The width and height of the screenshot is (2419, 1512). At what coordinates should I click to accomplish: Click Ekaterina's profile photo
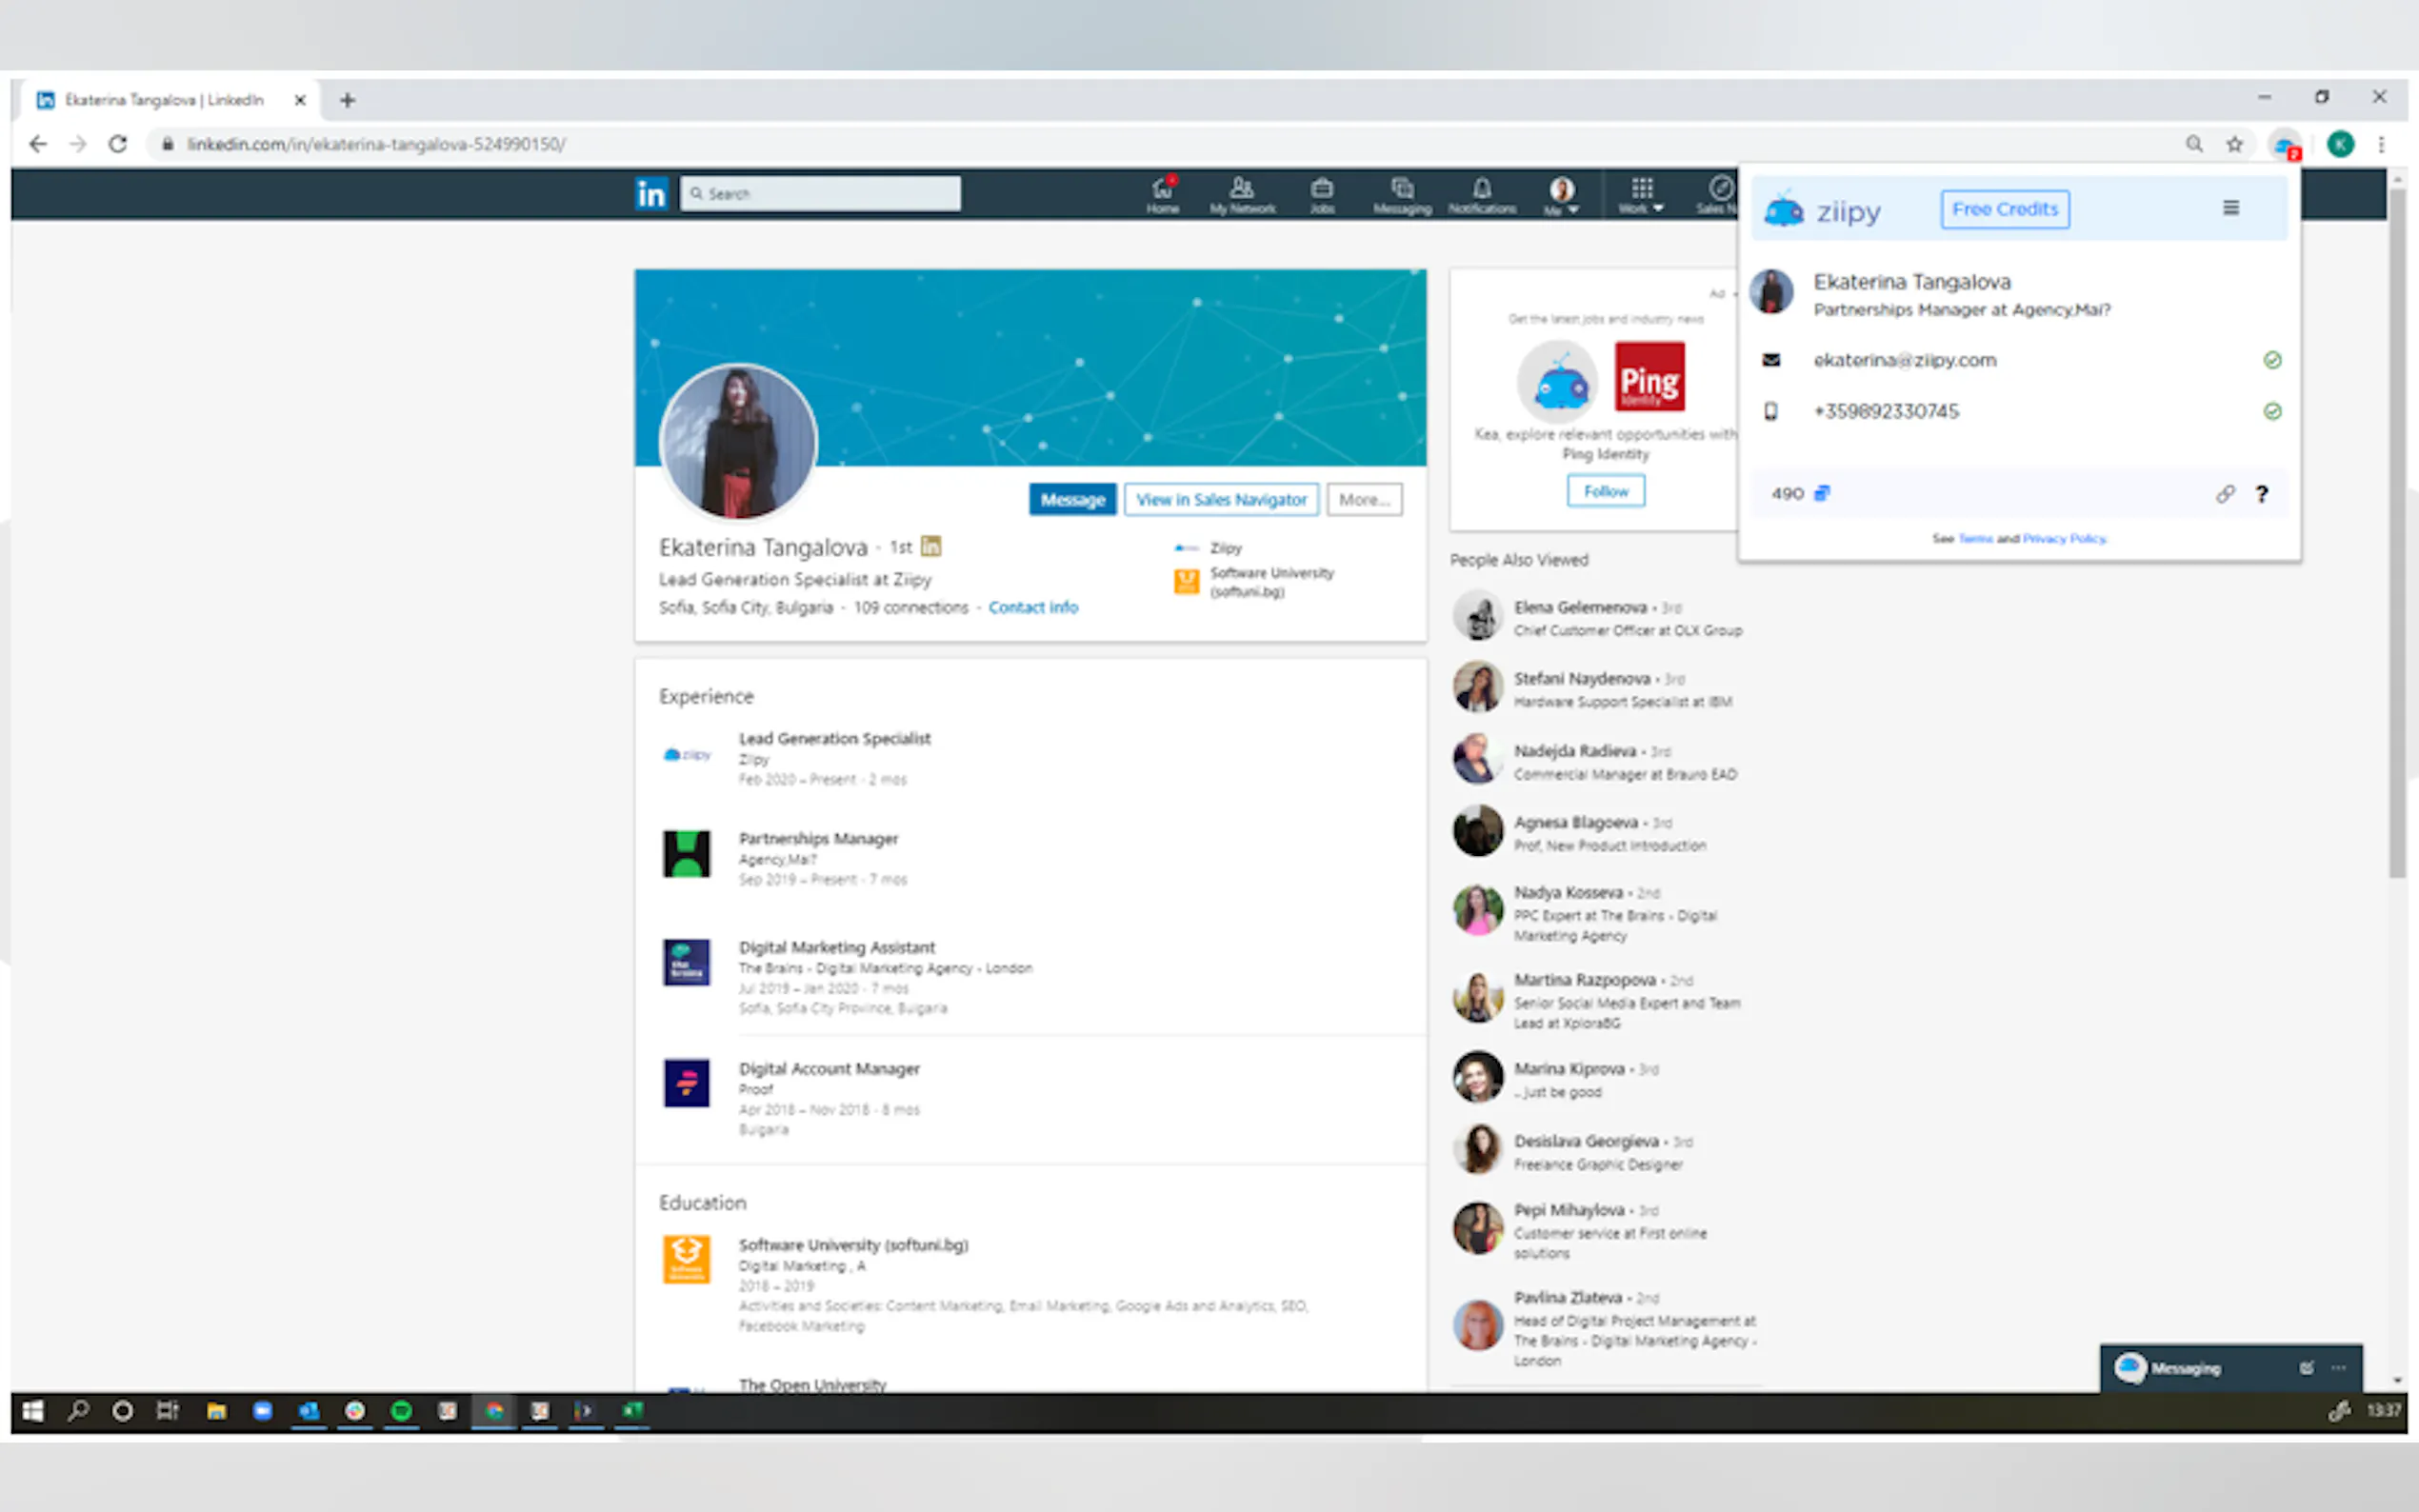tap(738, 441)
